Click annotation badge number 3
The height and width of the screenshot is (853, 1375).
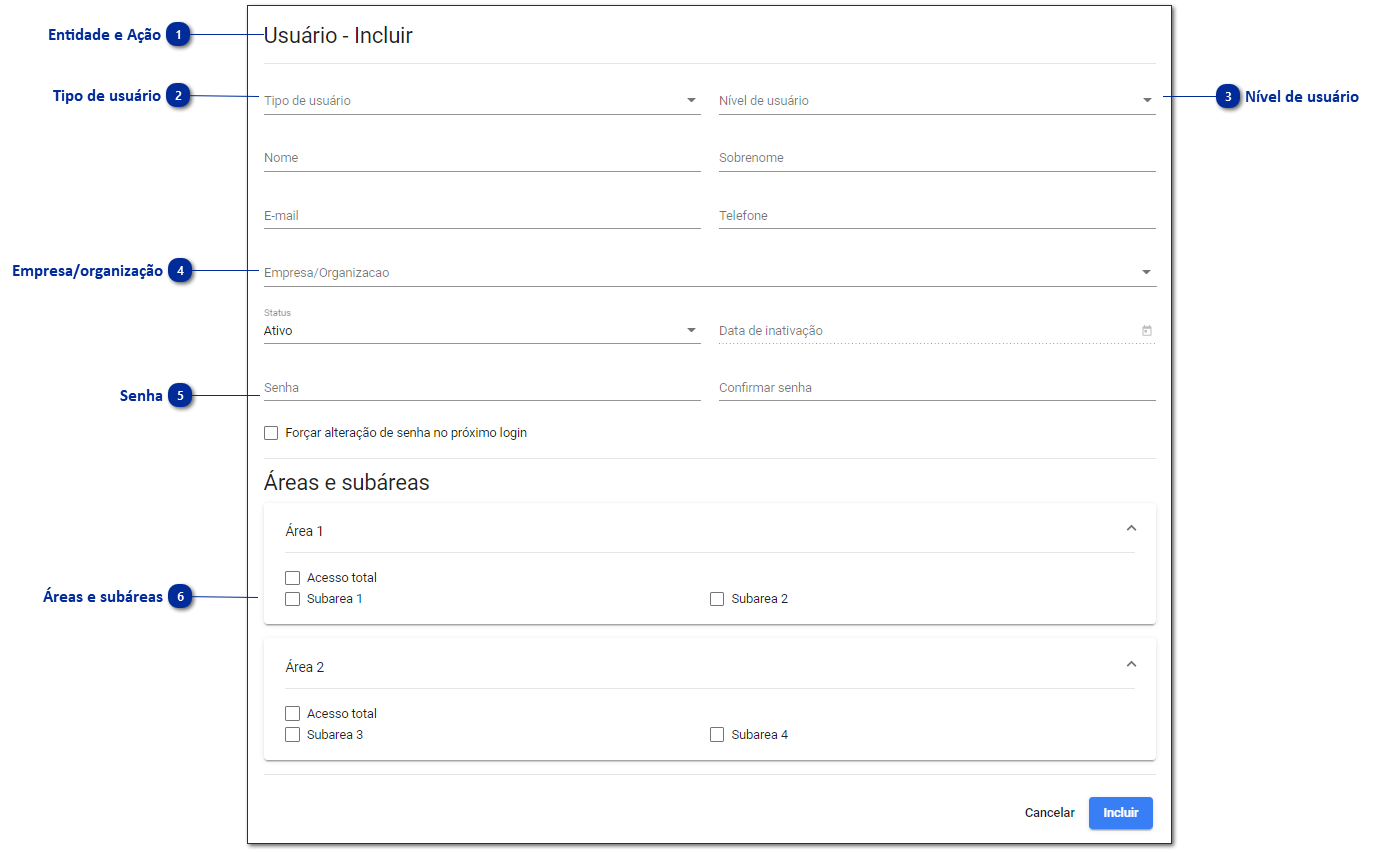1228,97
